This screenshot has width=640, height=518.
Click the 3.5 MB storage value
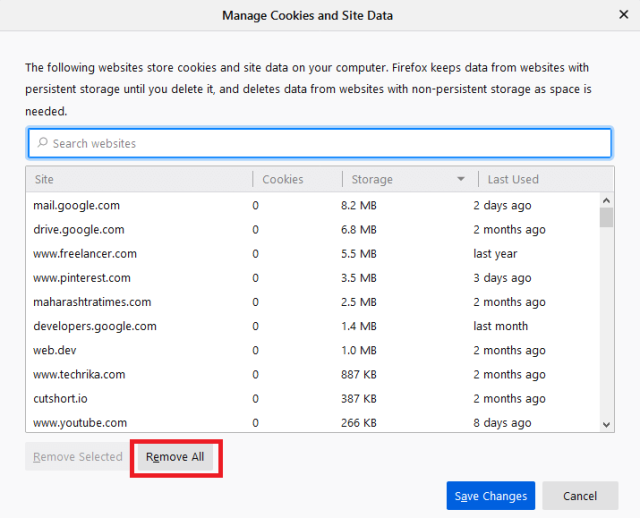click(x=359, y=278)
